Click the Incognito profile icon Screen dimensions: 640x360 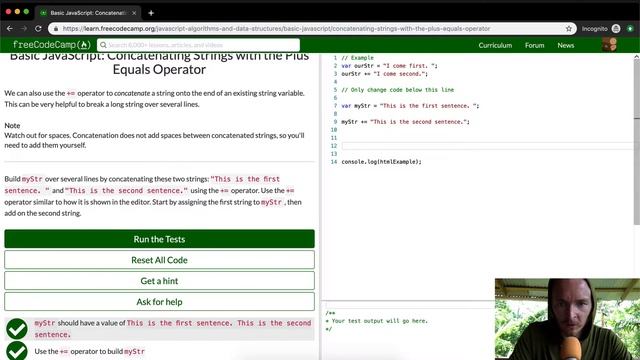616,29
